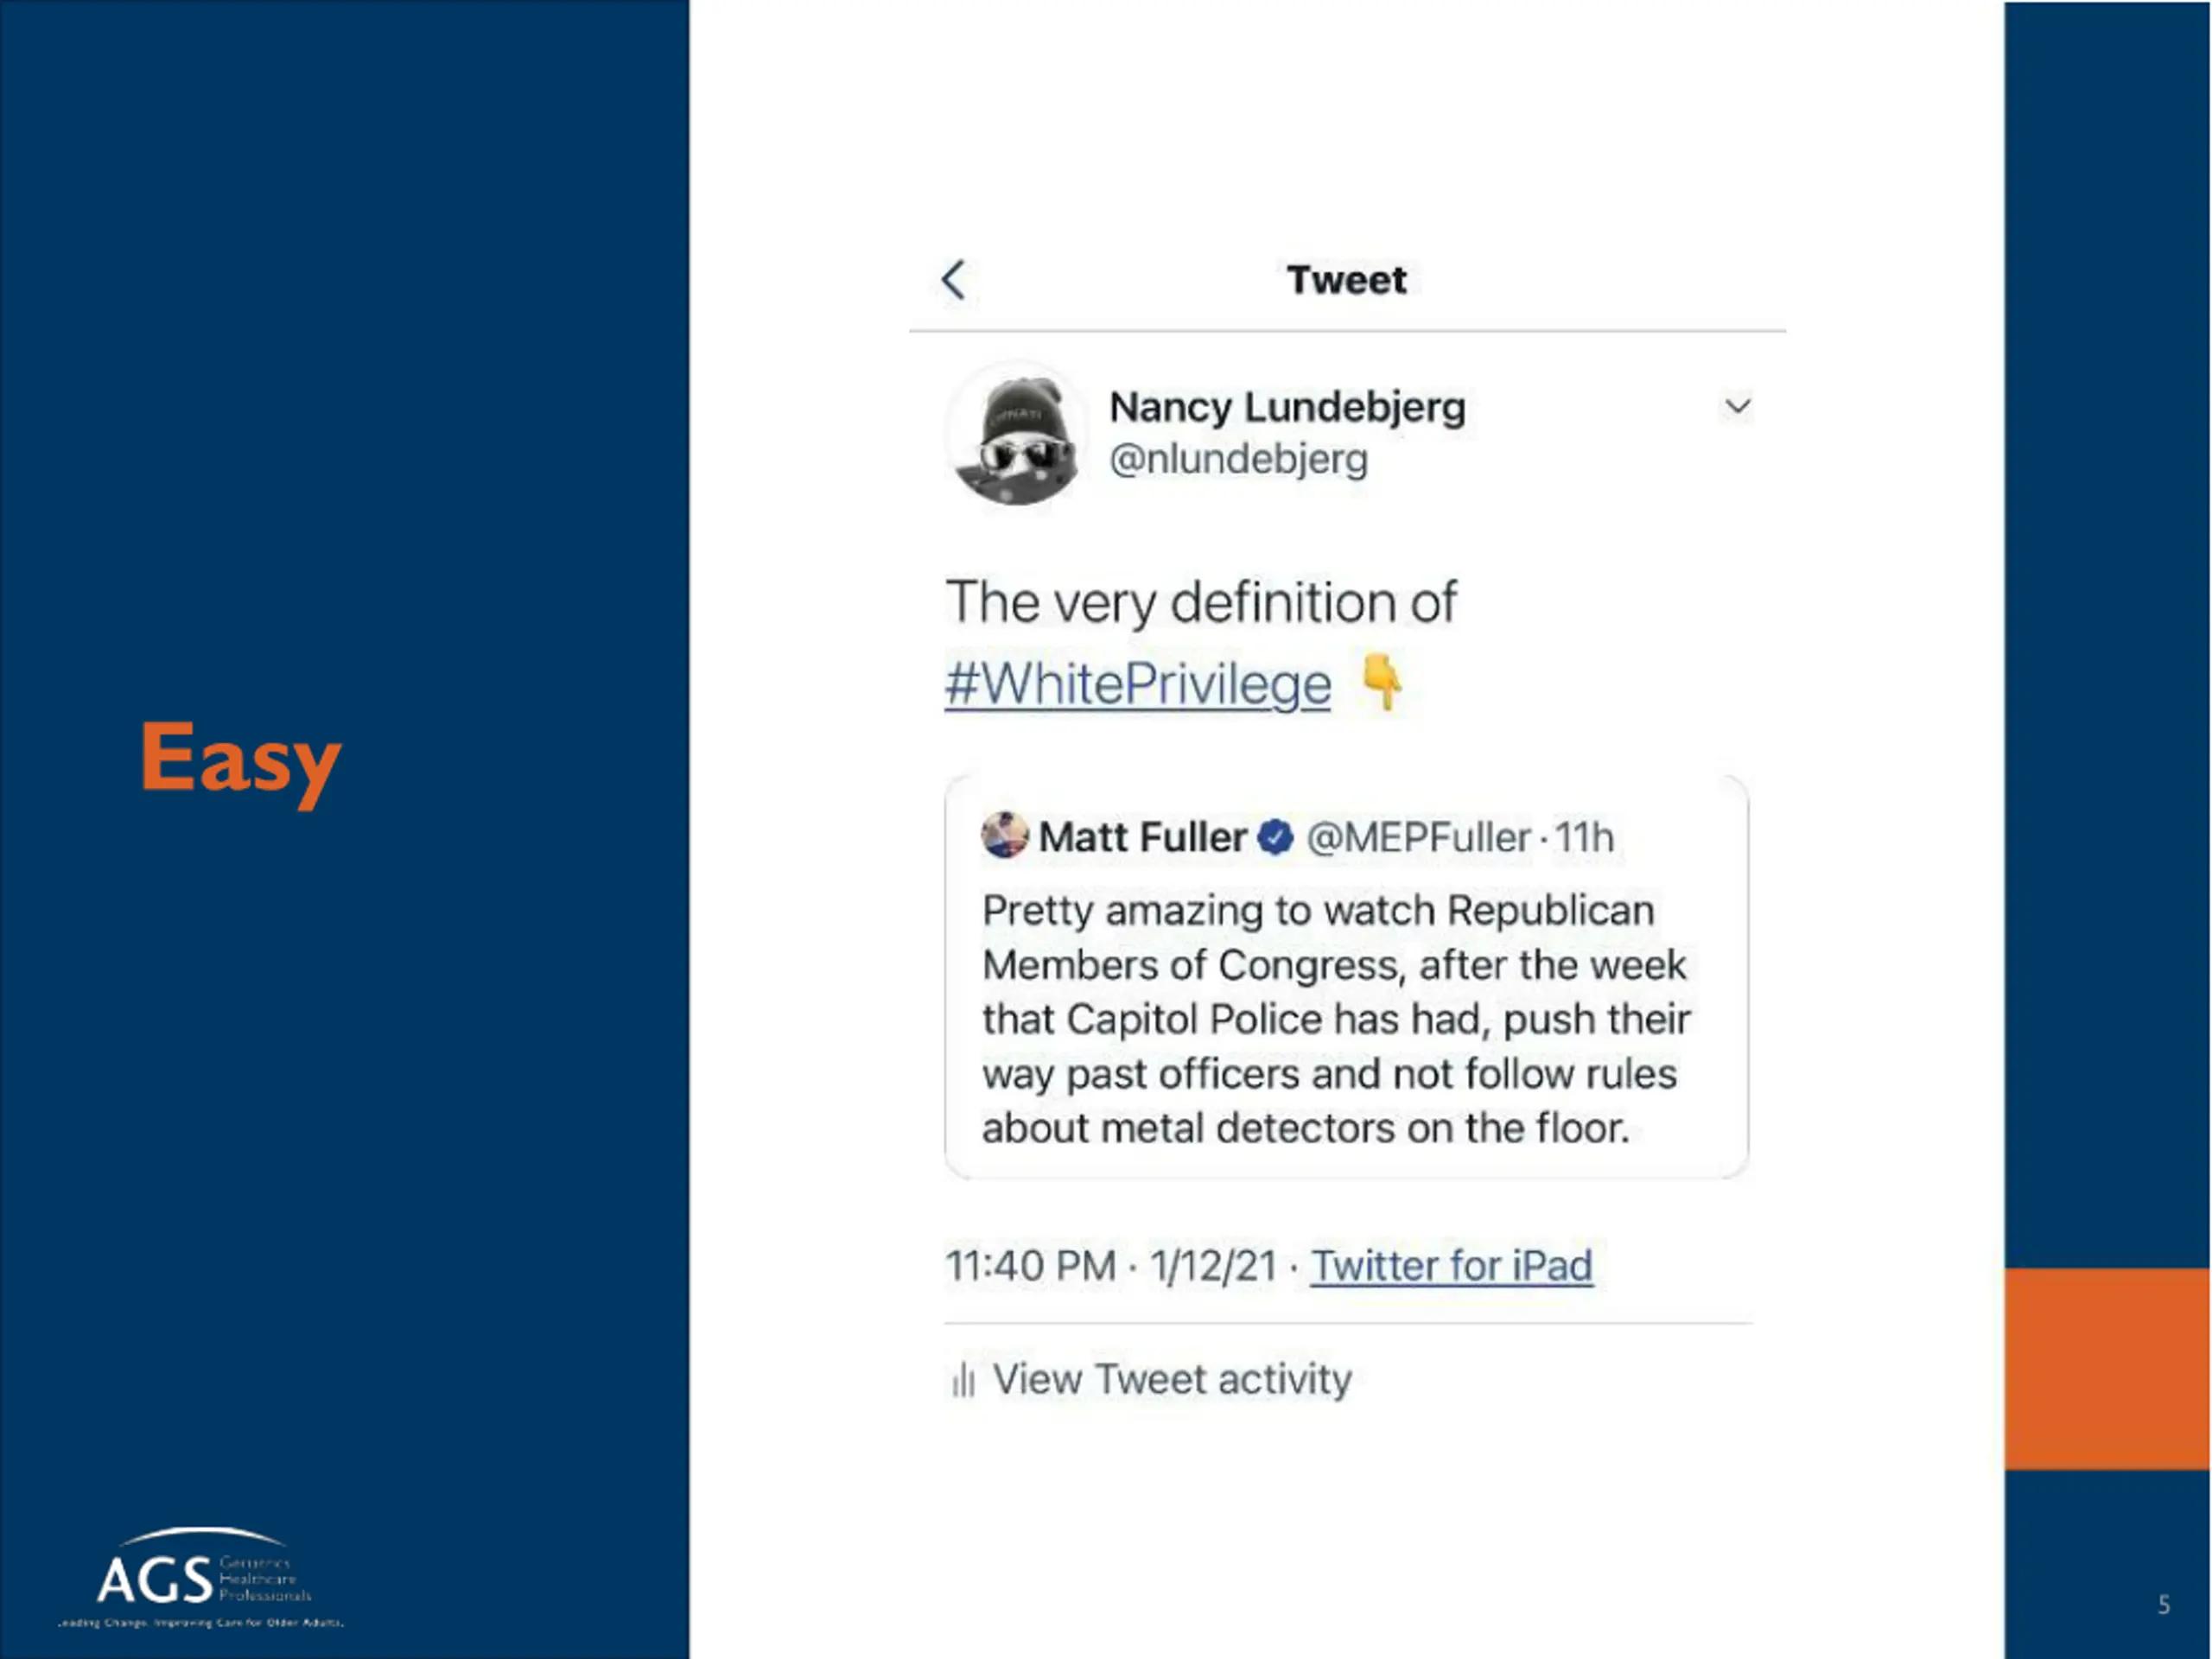Click the slide number 5
This screenshot has height=1659, width=2212.
(2163, 1605)
